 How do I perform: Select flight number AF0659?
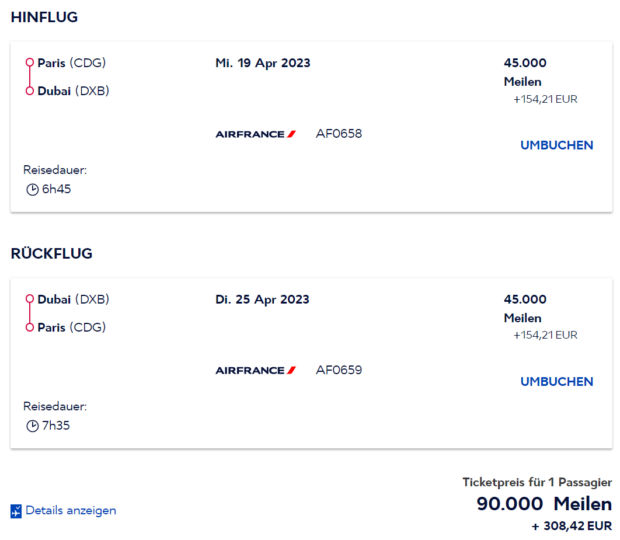(x=339, y=370)
